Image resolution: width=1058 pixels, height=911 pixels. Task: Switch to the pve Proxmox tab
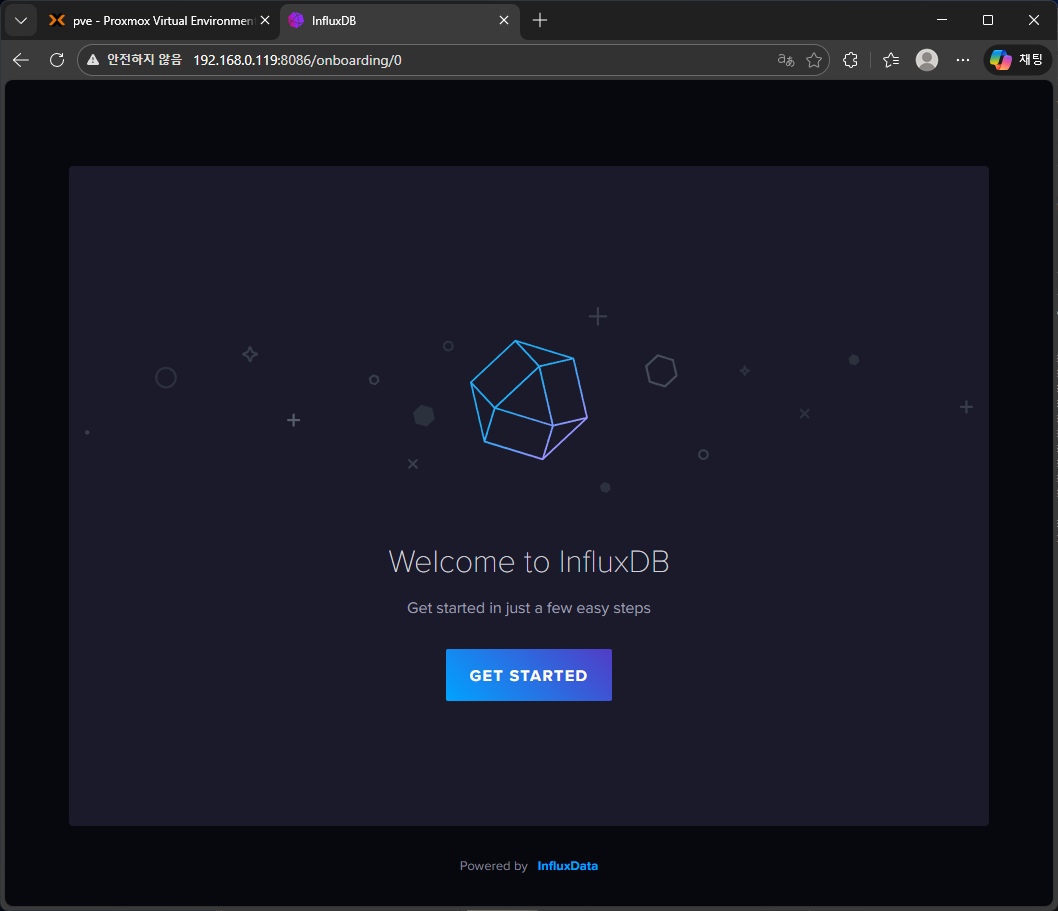(160, 21)
